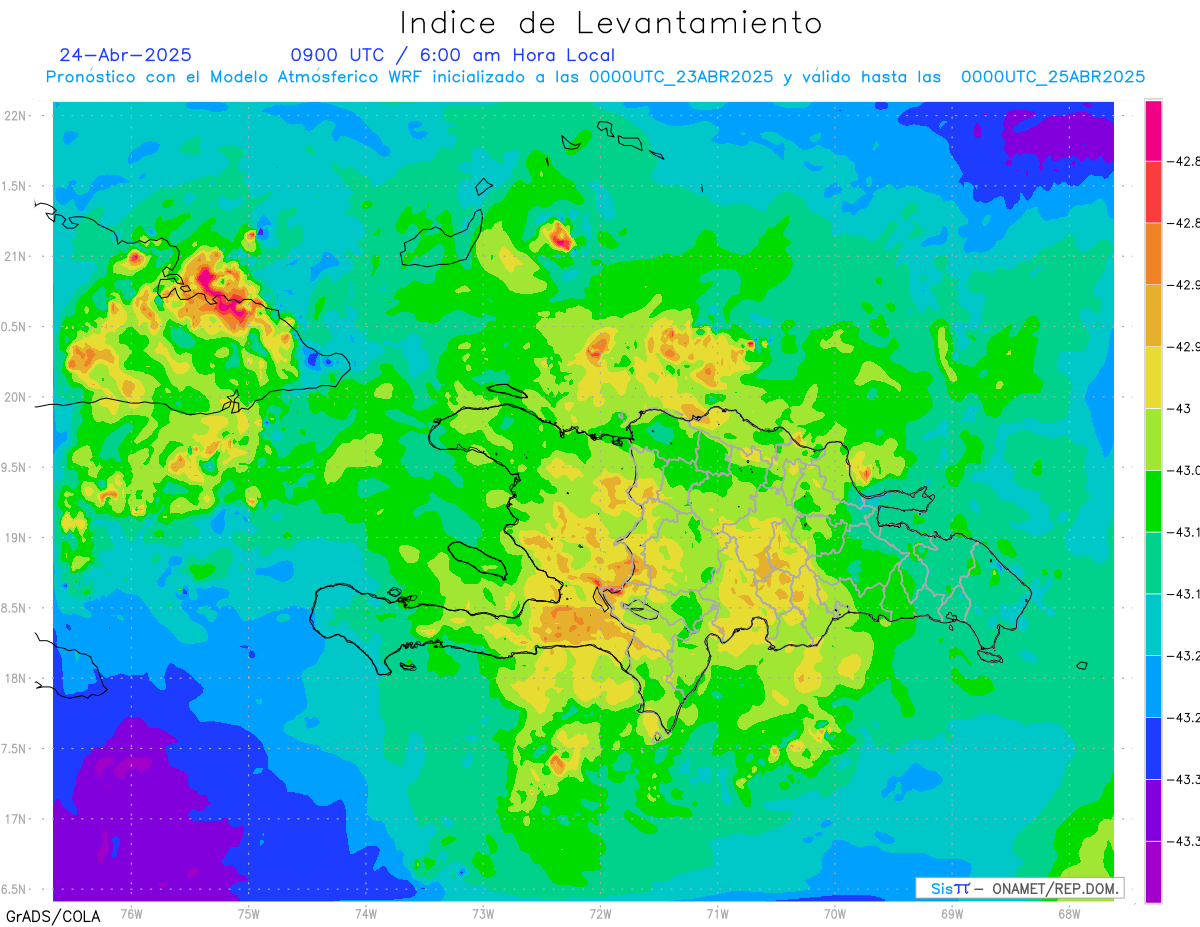The width and height of the screenshot is (1200, 927).
Task: Click the "18N" latitude label
Action: [x=17, y=678]
